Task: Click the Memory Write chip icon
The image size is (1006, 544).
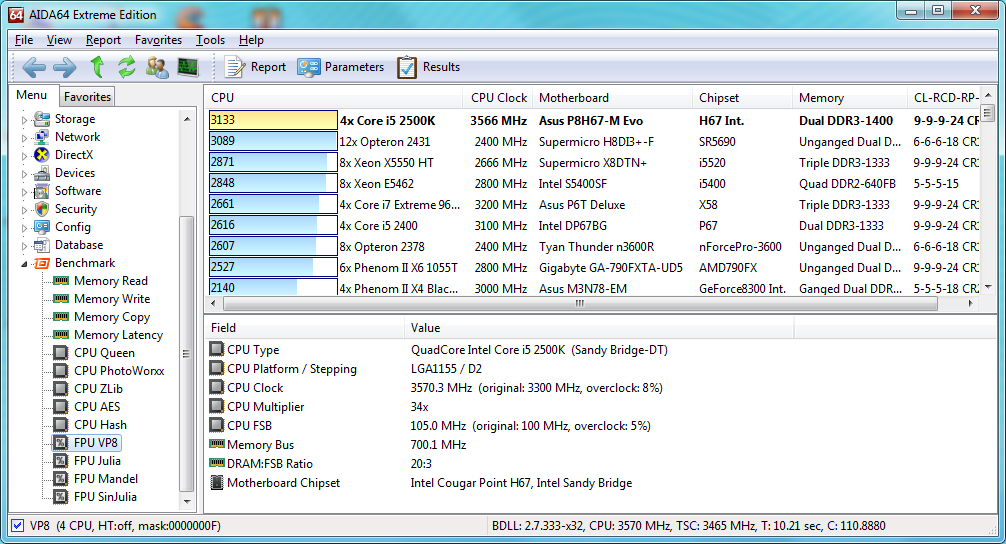Action: [x=61, y=298]
